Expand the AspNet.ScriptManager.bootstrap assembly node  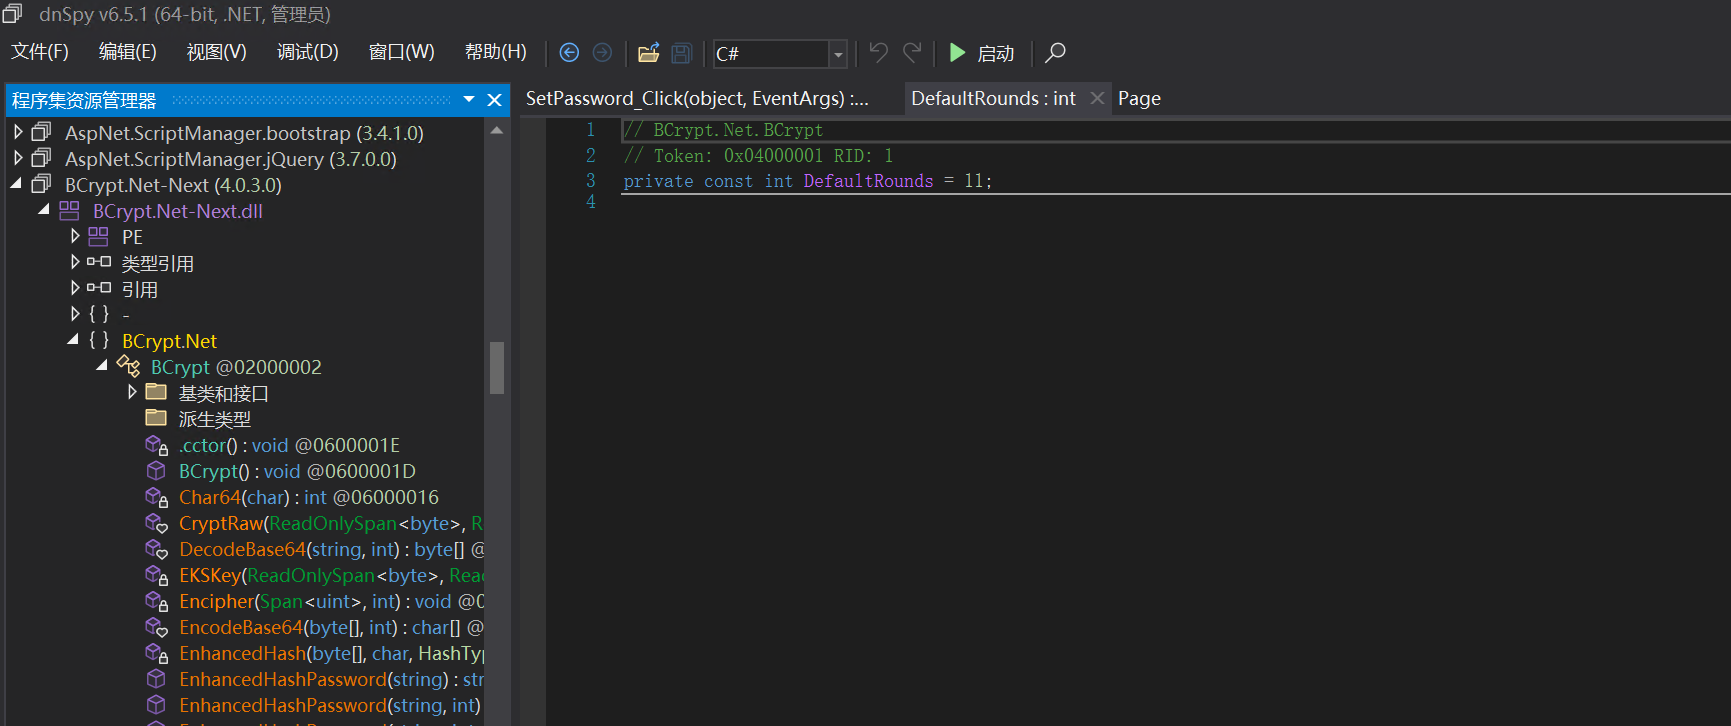(x=17, y=132)
